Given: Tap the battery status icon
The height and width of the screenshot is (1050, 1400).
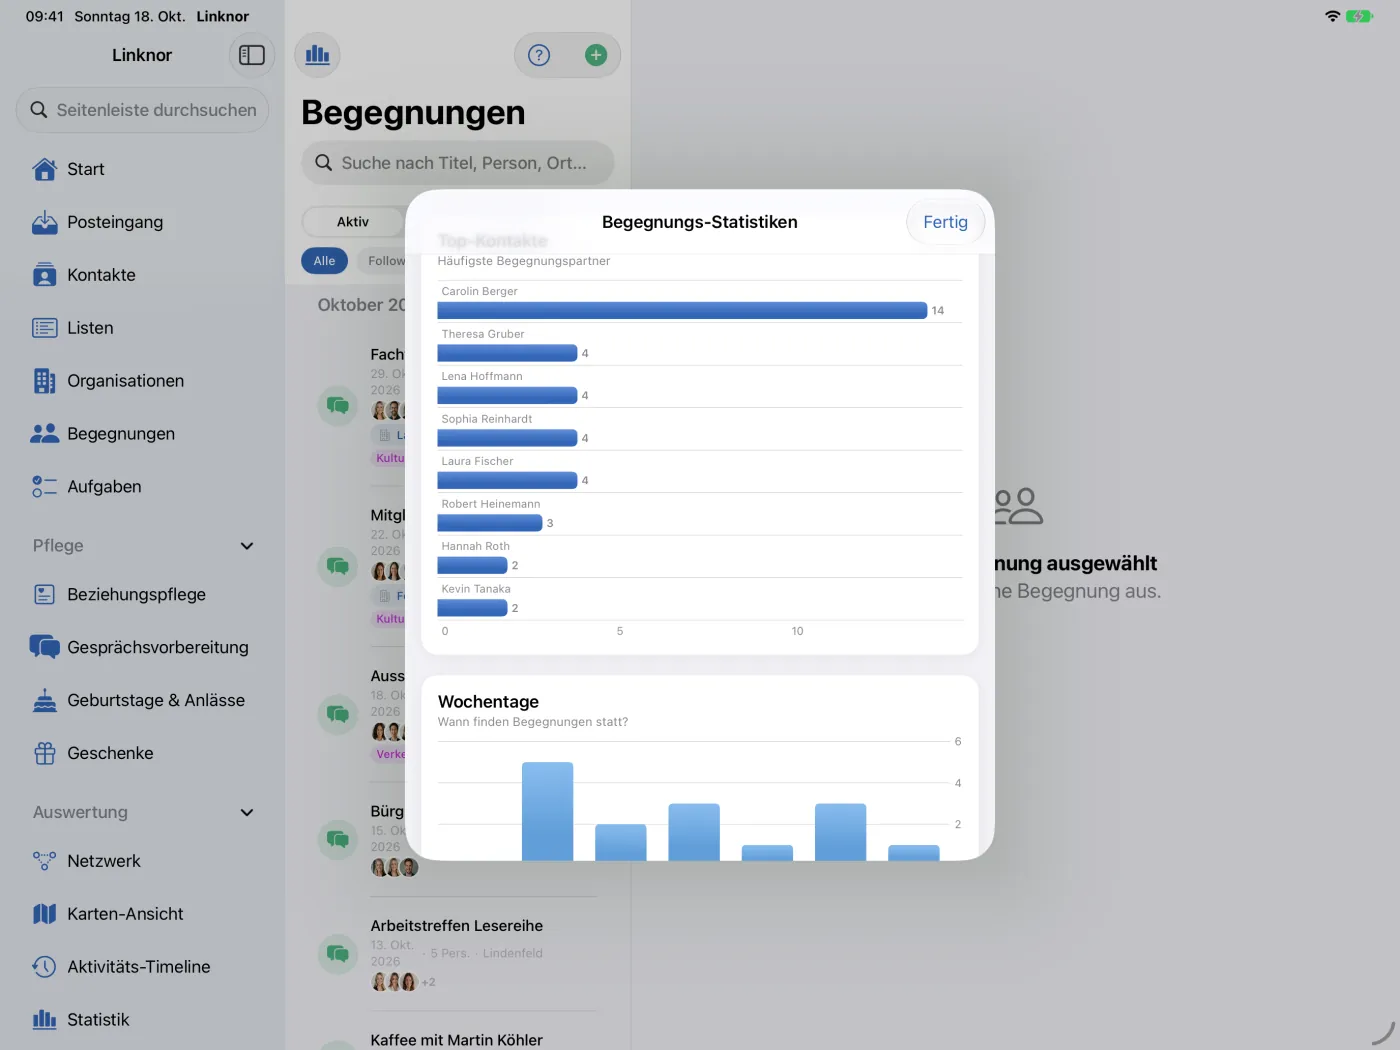Looking at the screenshot, I should click(1359, 16).
